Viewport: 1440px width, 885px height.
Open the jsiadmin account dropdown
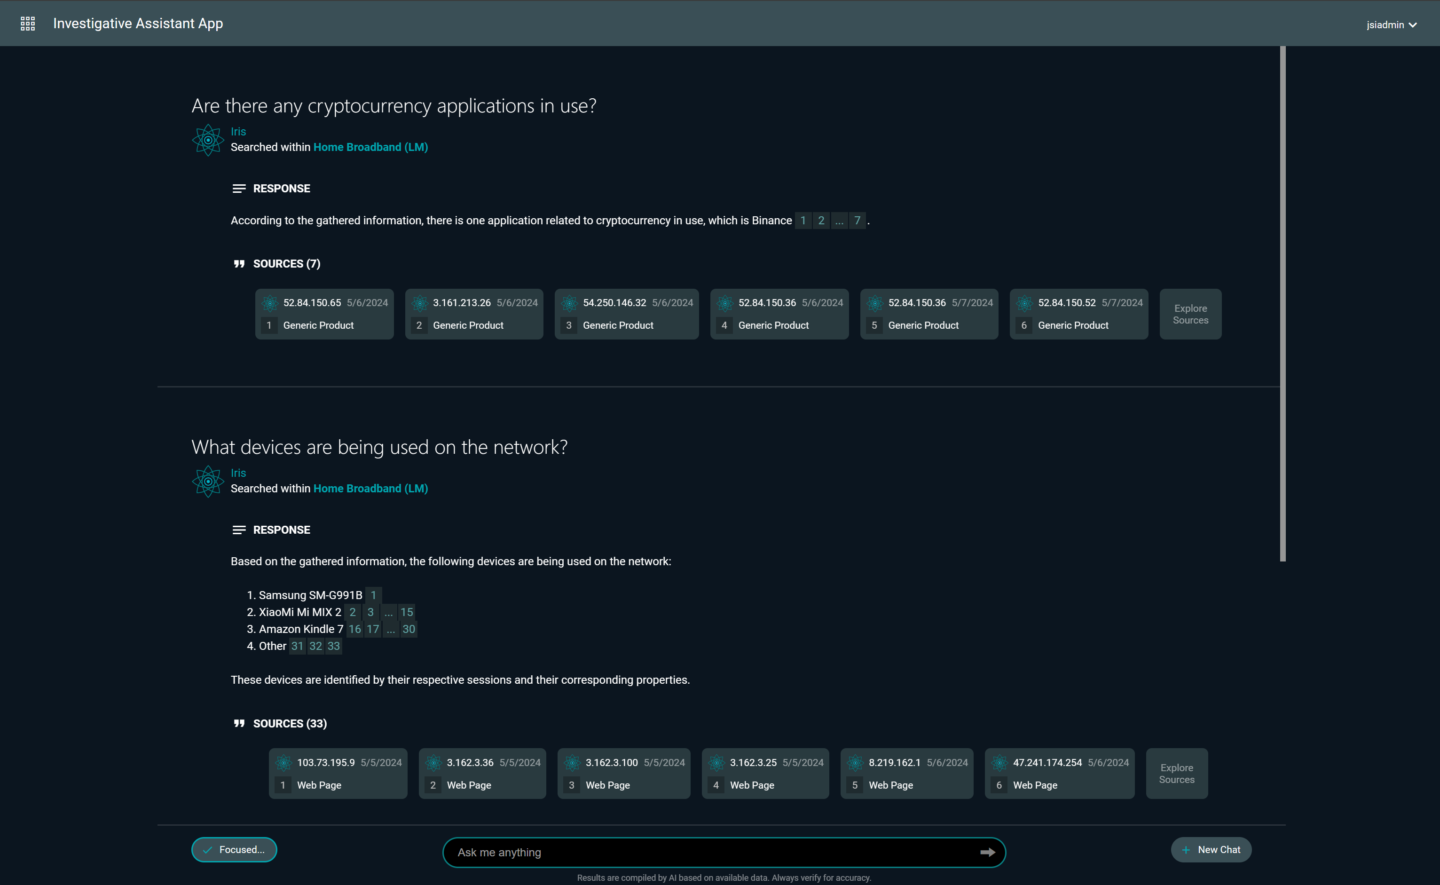[1392, 24]
